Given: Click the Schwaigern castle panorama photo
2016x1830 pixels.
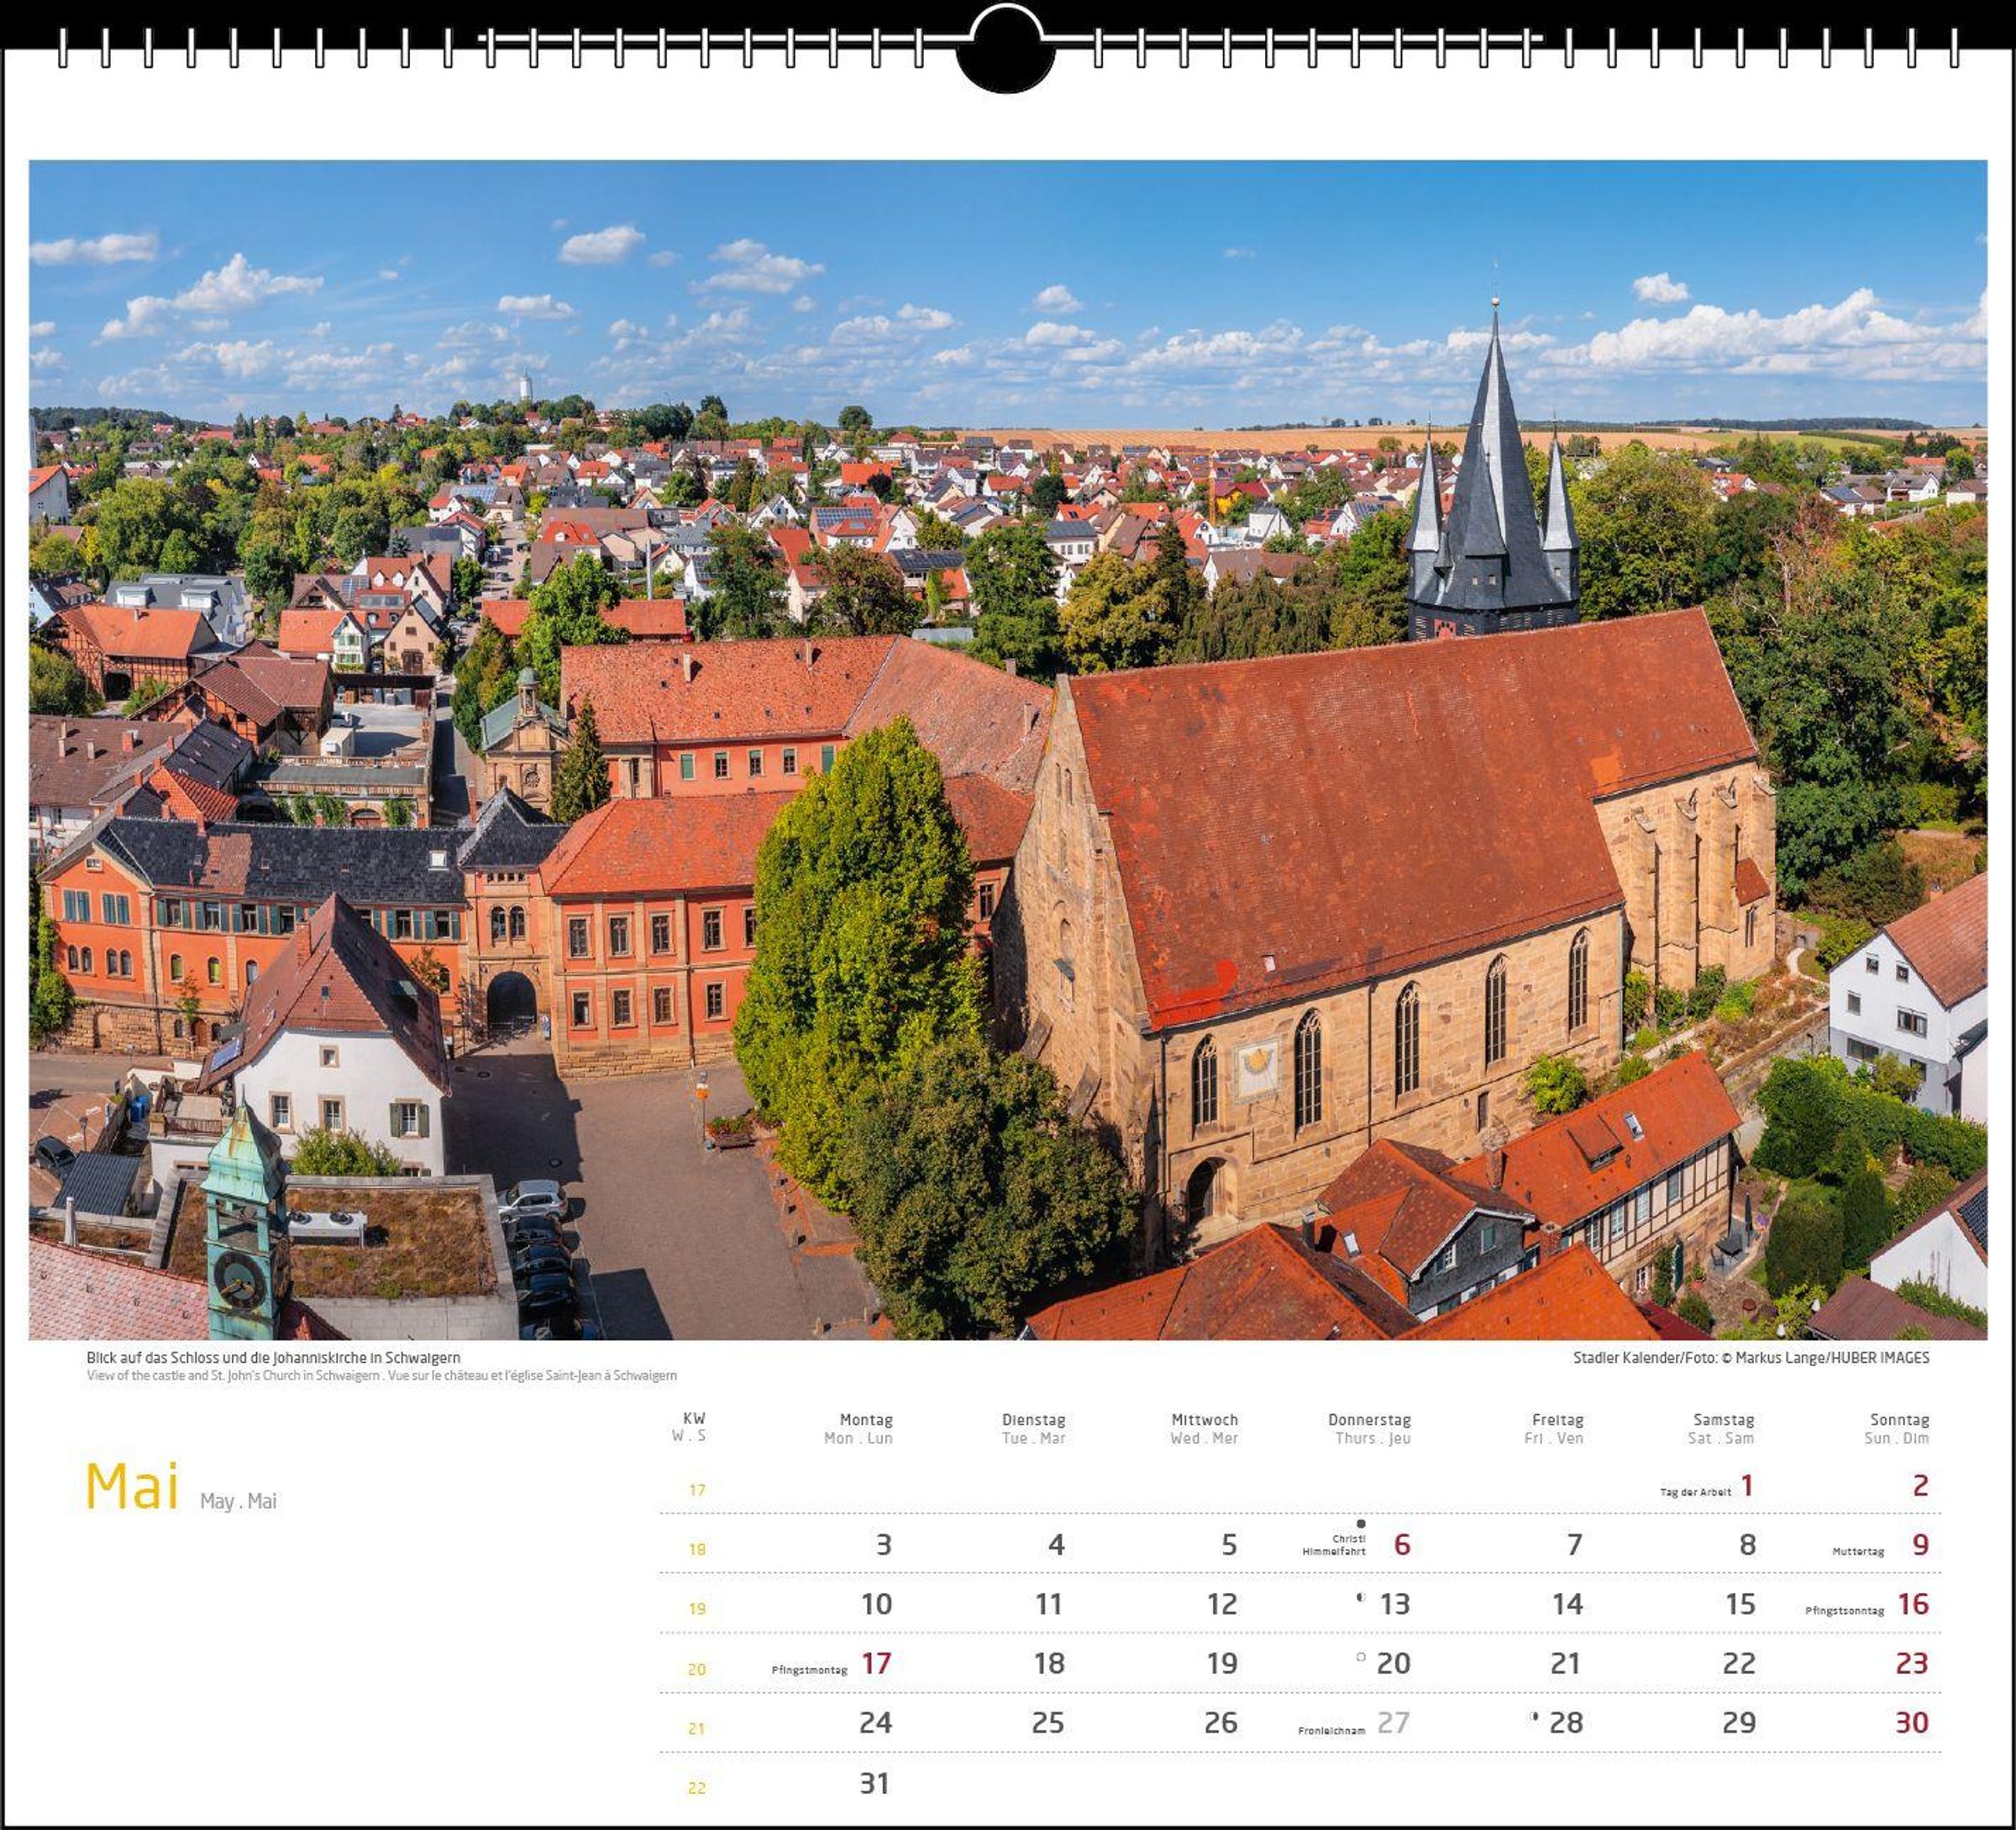Looking at the screenshot, I should coord(1007,750).
